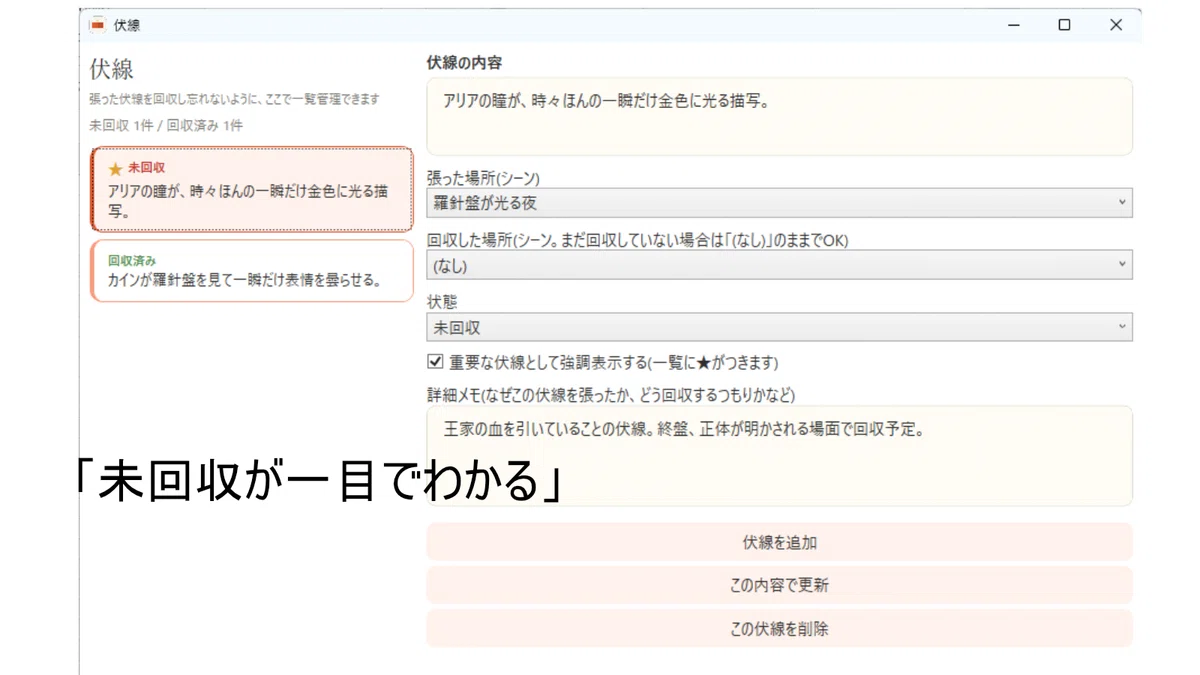Close the 伏線 window
Image resolution: width=1200 pixels, height=675 pixels.
point(1116,25)
